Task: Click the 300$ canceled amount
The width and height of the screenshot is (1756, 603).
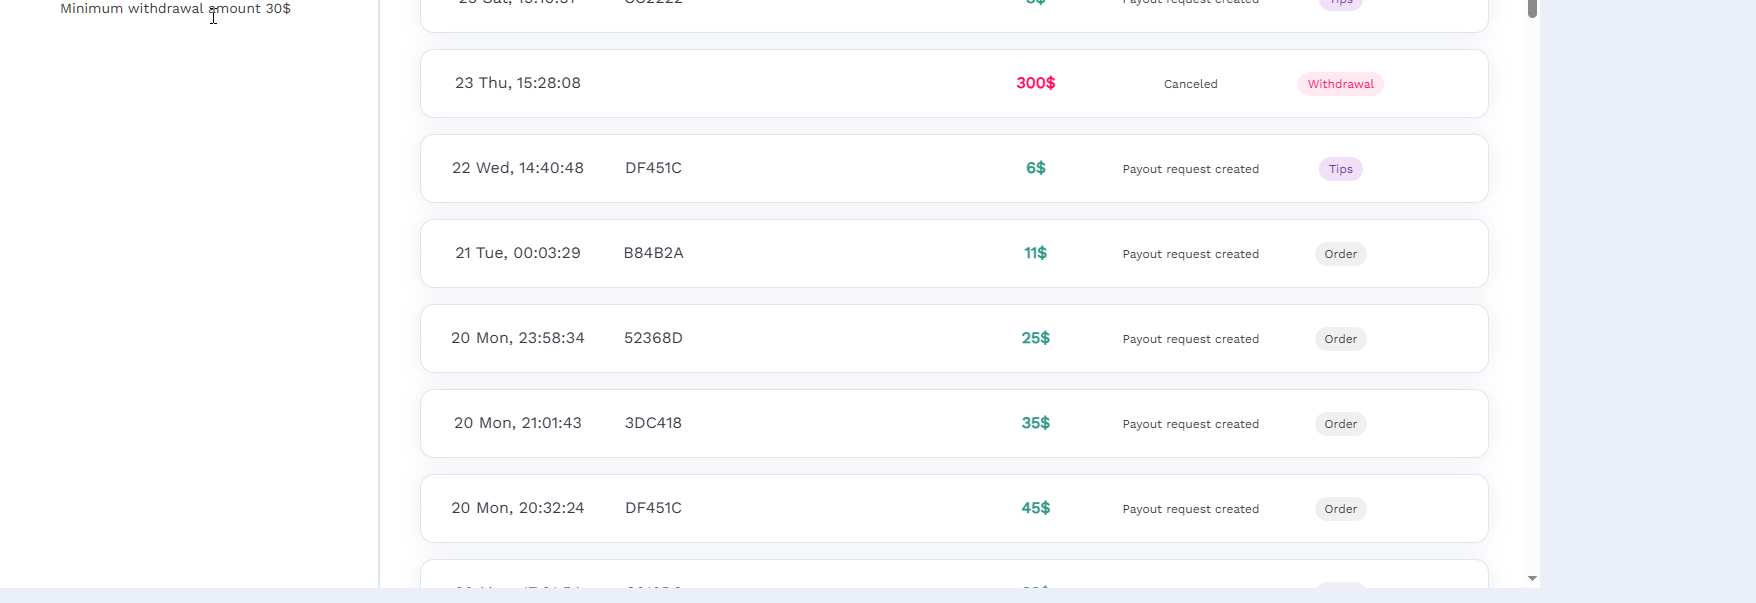Action: coord(1035,83)
